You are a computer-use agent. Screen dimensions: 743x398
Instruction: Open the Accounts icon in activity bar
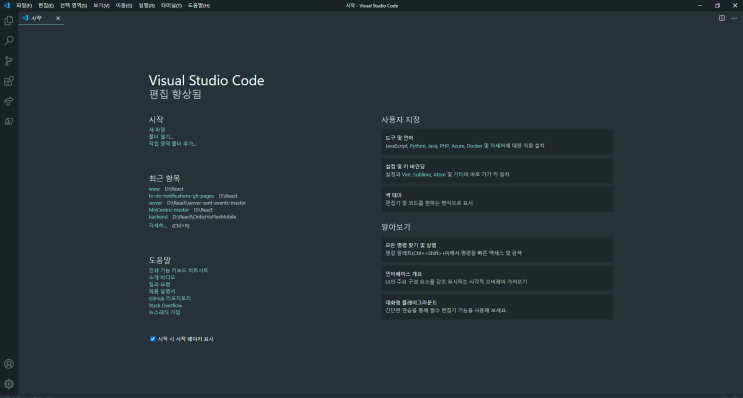pyautogui.click(x=9, y=364)
